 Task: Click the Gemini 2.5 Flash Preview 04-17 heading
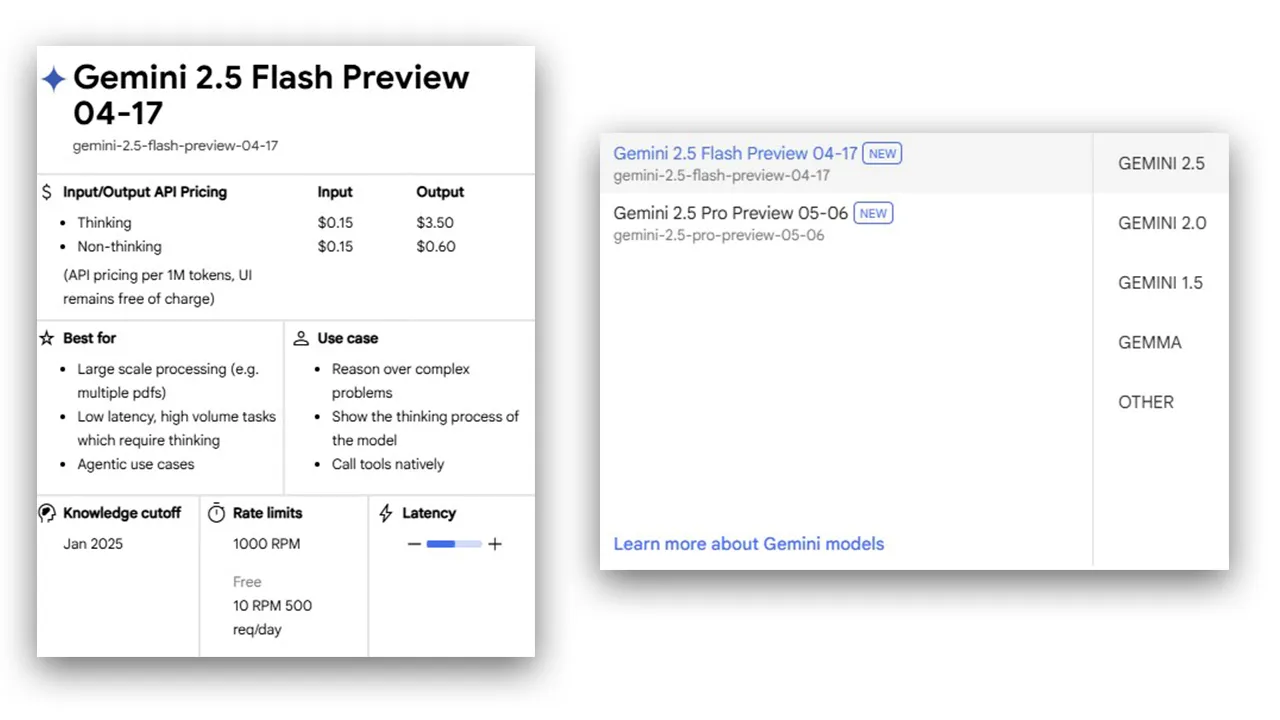(x=271, y=94)
